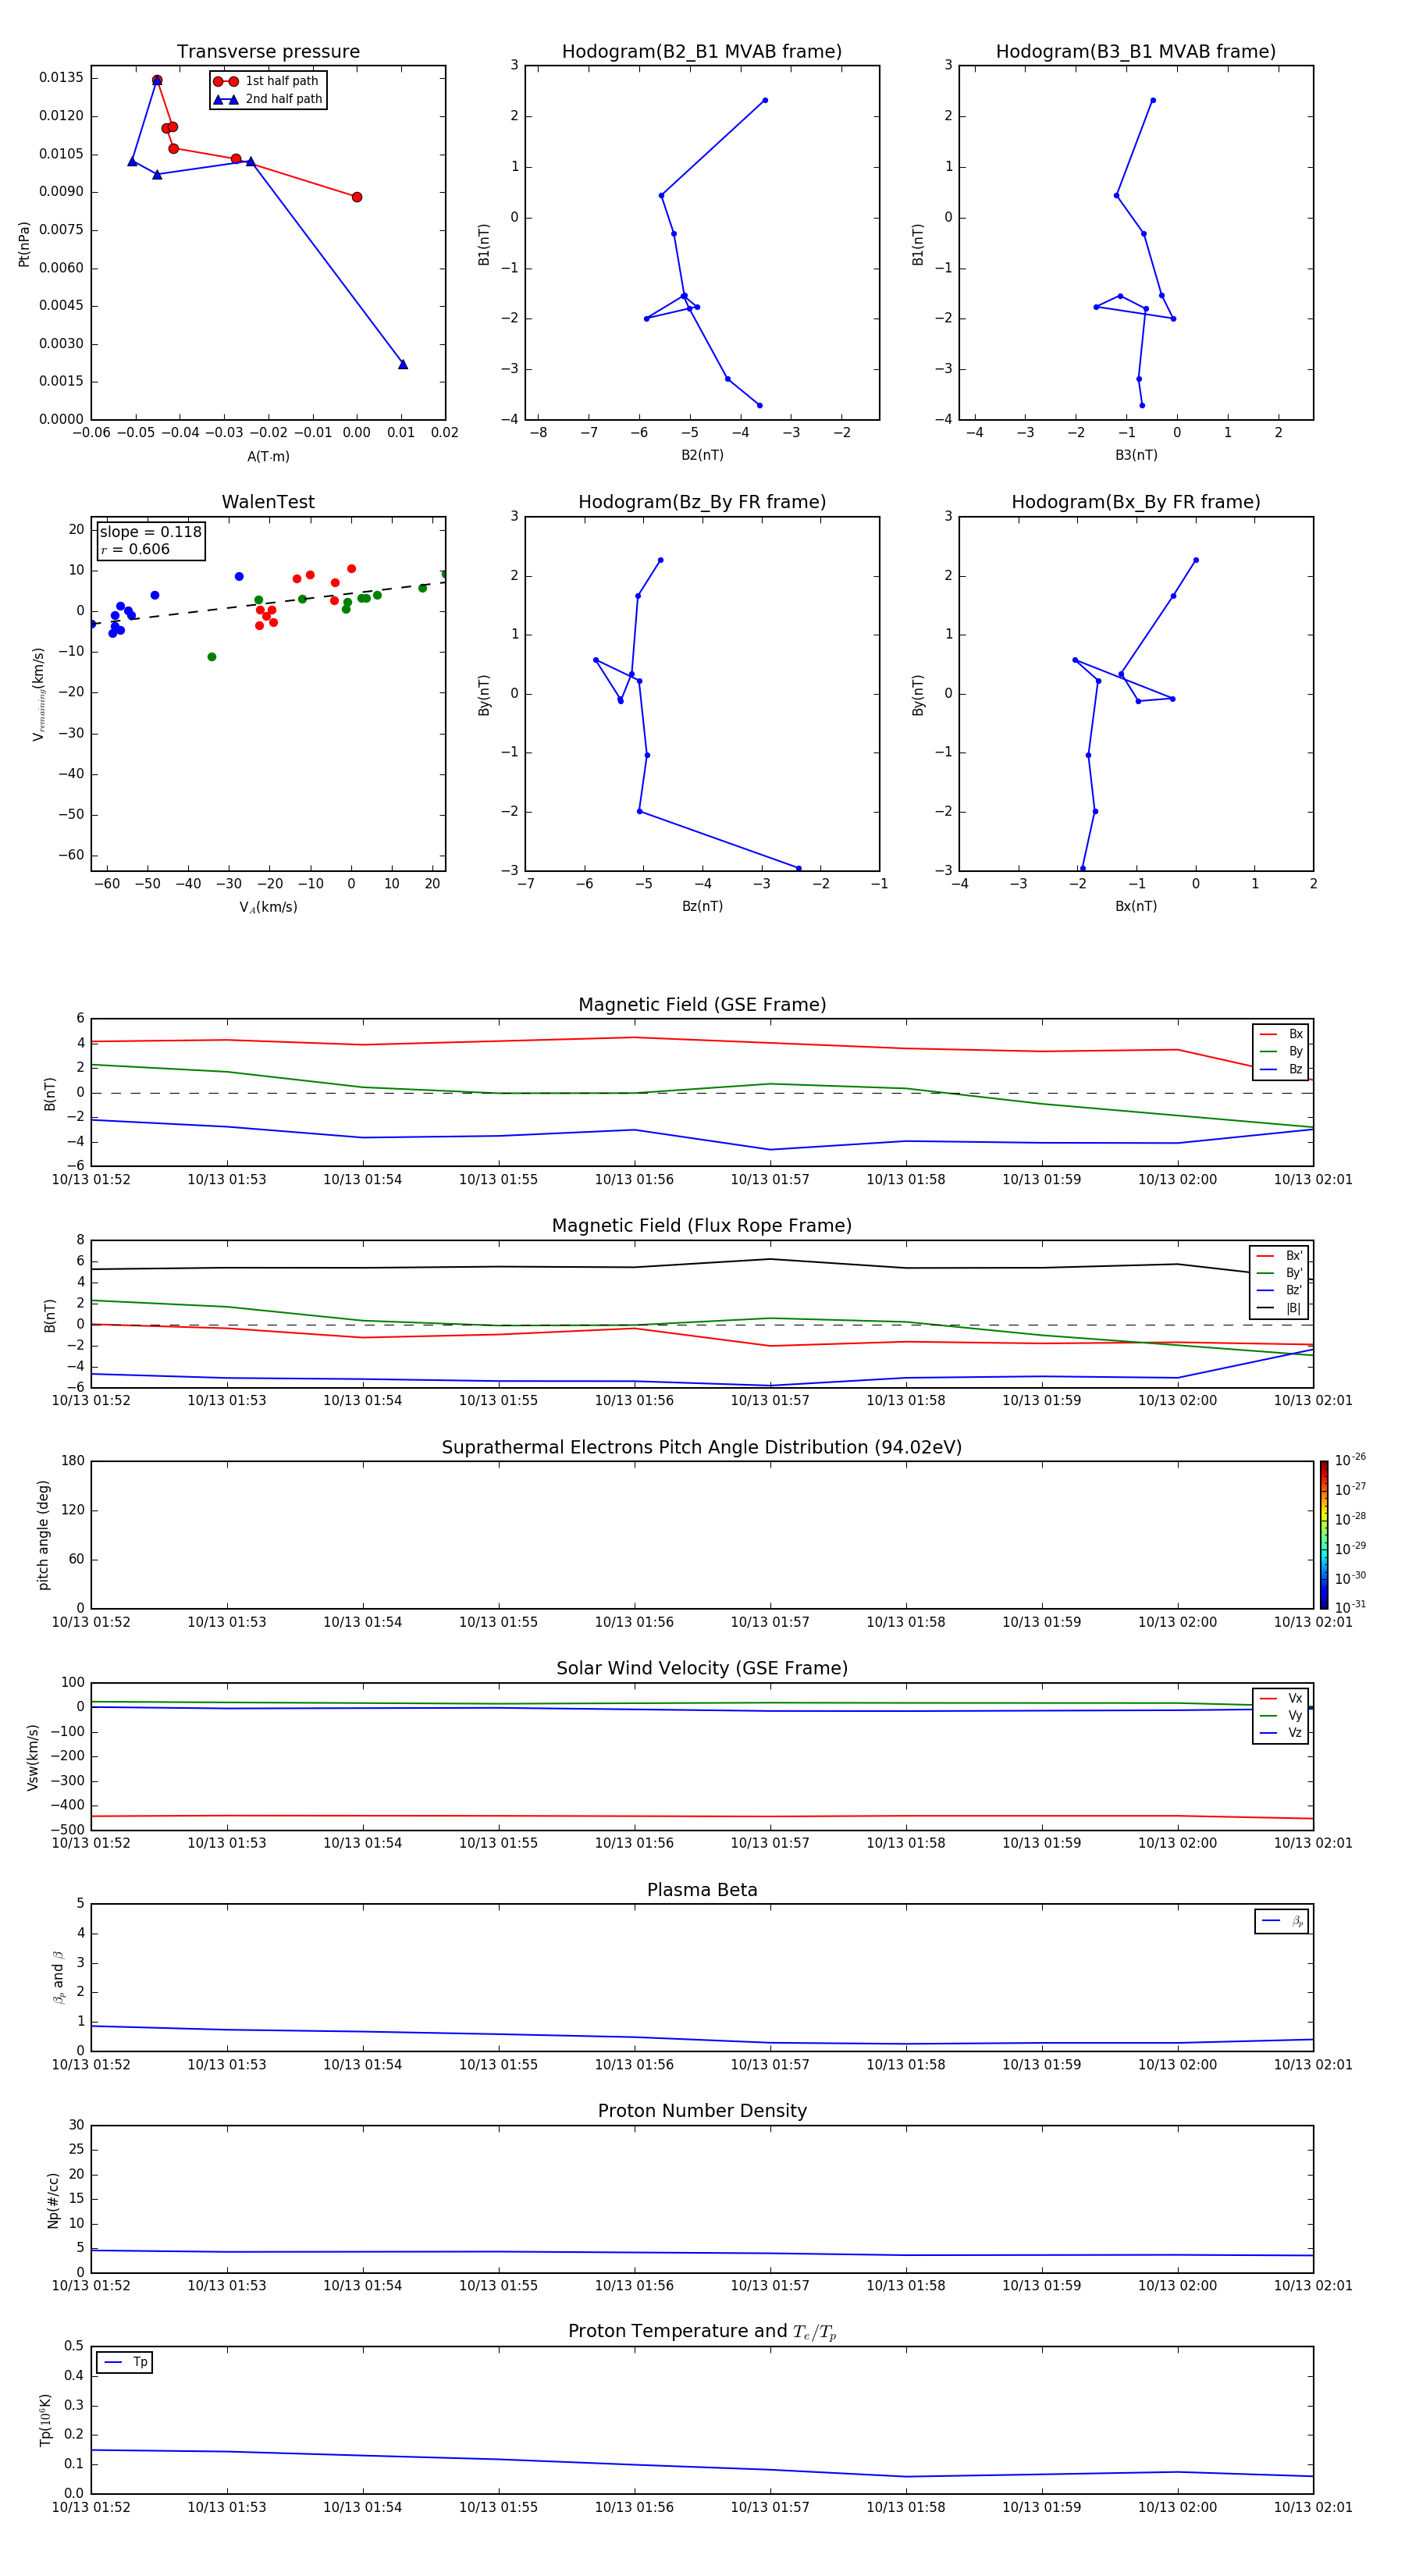Click the 'WalenTest' plot title
The height and width of the screenshot is (2576, 1405).
pos(268,502)
